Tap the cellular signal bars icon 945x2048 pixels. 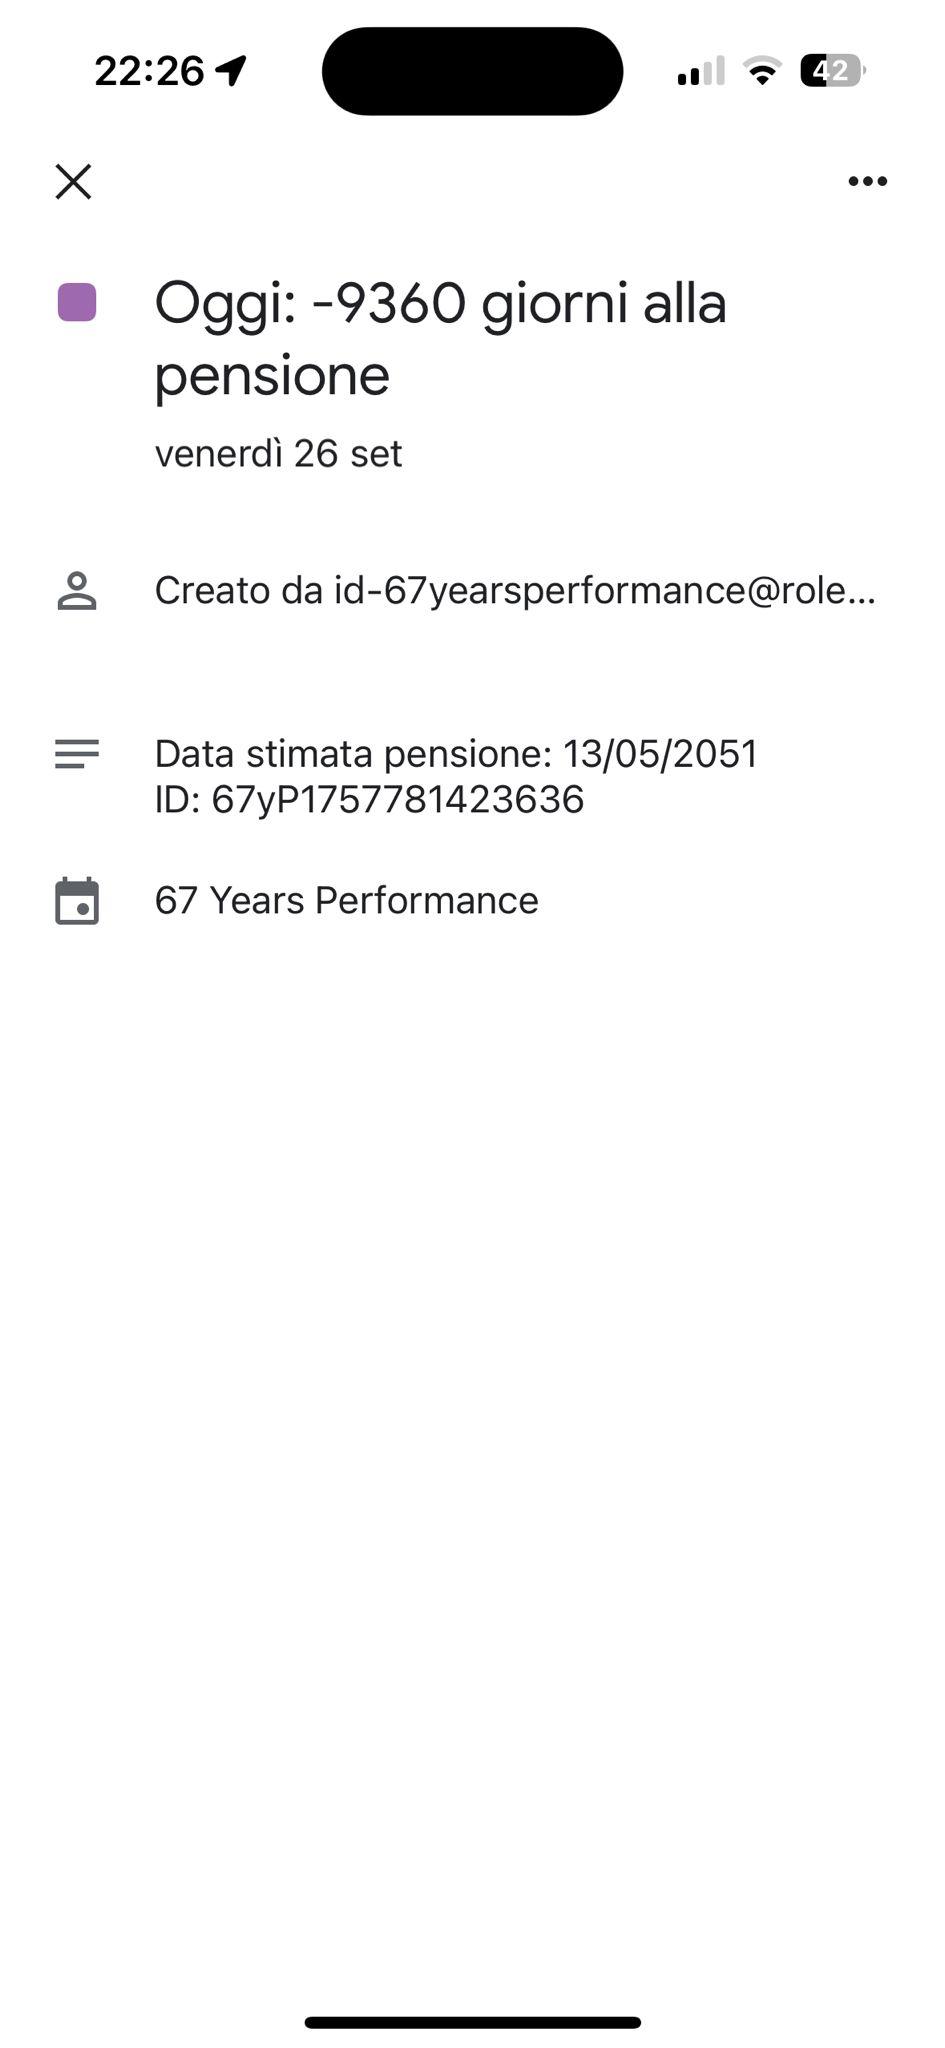coord(700,71)
